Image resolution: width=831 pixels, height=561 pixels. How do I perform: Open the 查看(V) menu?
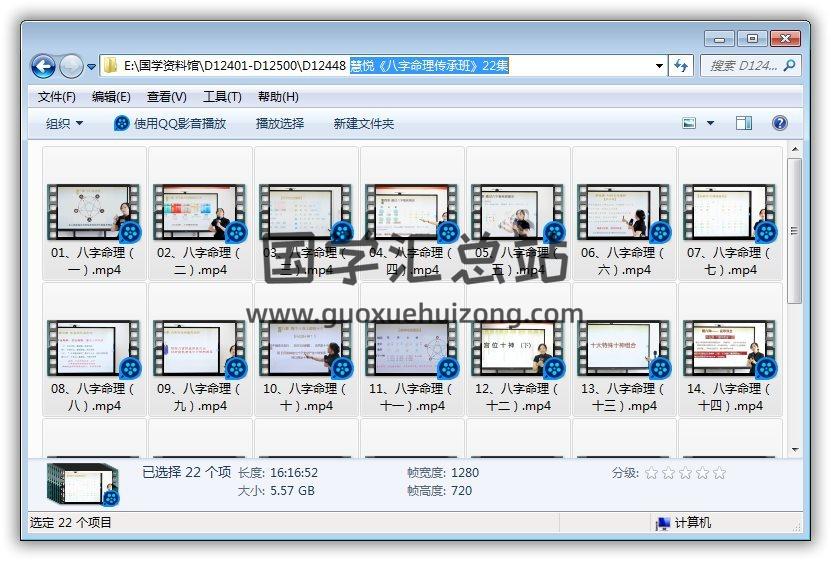(166, 97)
